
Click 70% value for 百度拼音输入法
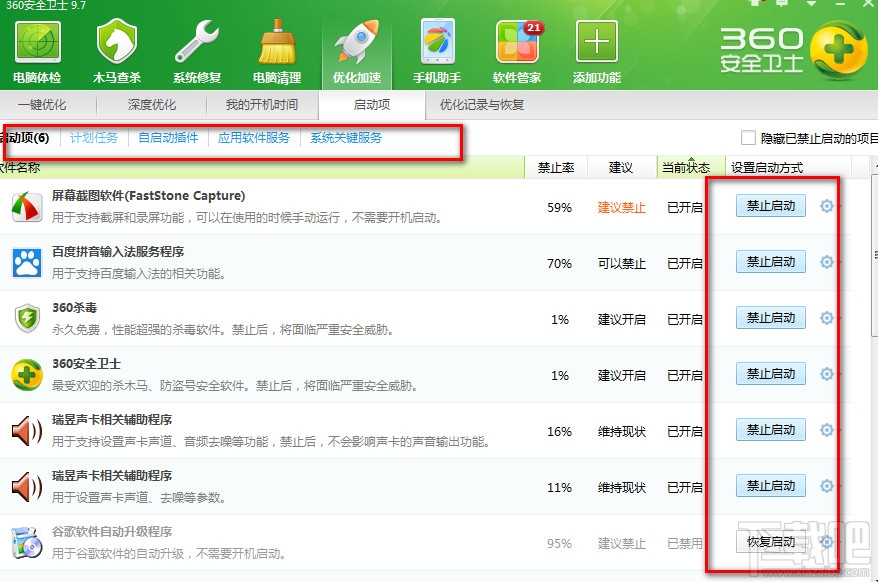click(559, 264)
